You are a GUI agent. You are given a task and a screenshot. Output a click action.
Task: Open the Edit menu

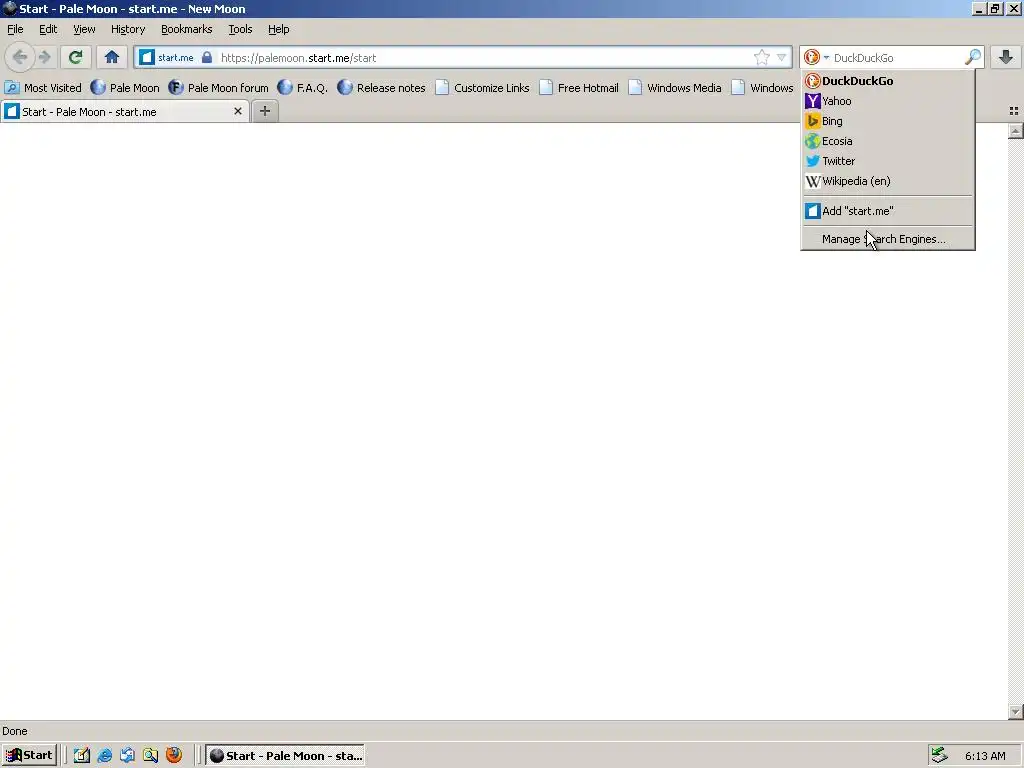click(48, 29)
